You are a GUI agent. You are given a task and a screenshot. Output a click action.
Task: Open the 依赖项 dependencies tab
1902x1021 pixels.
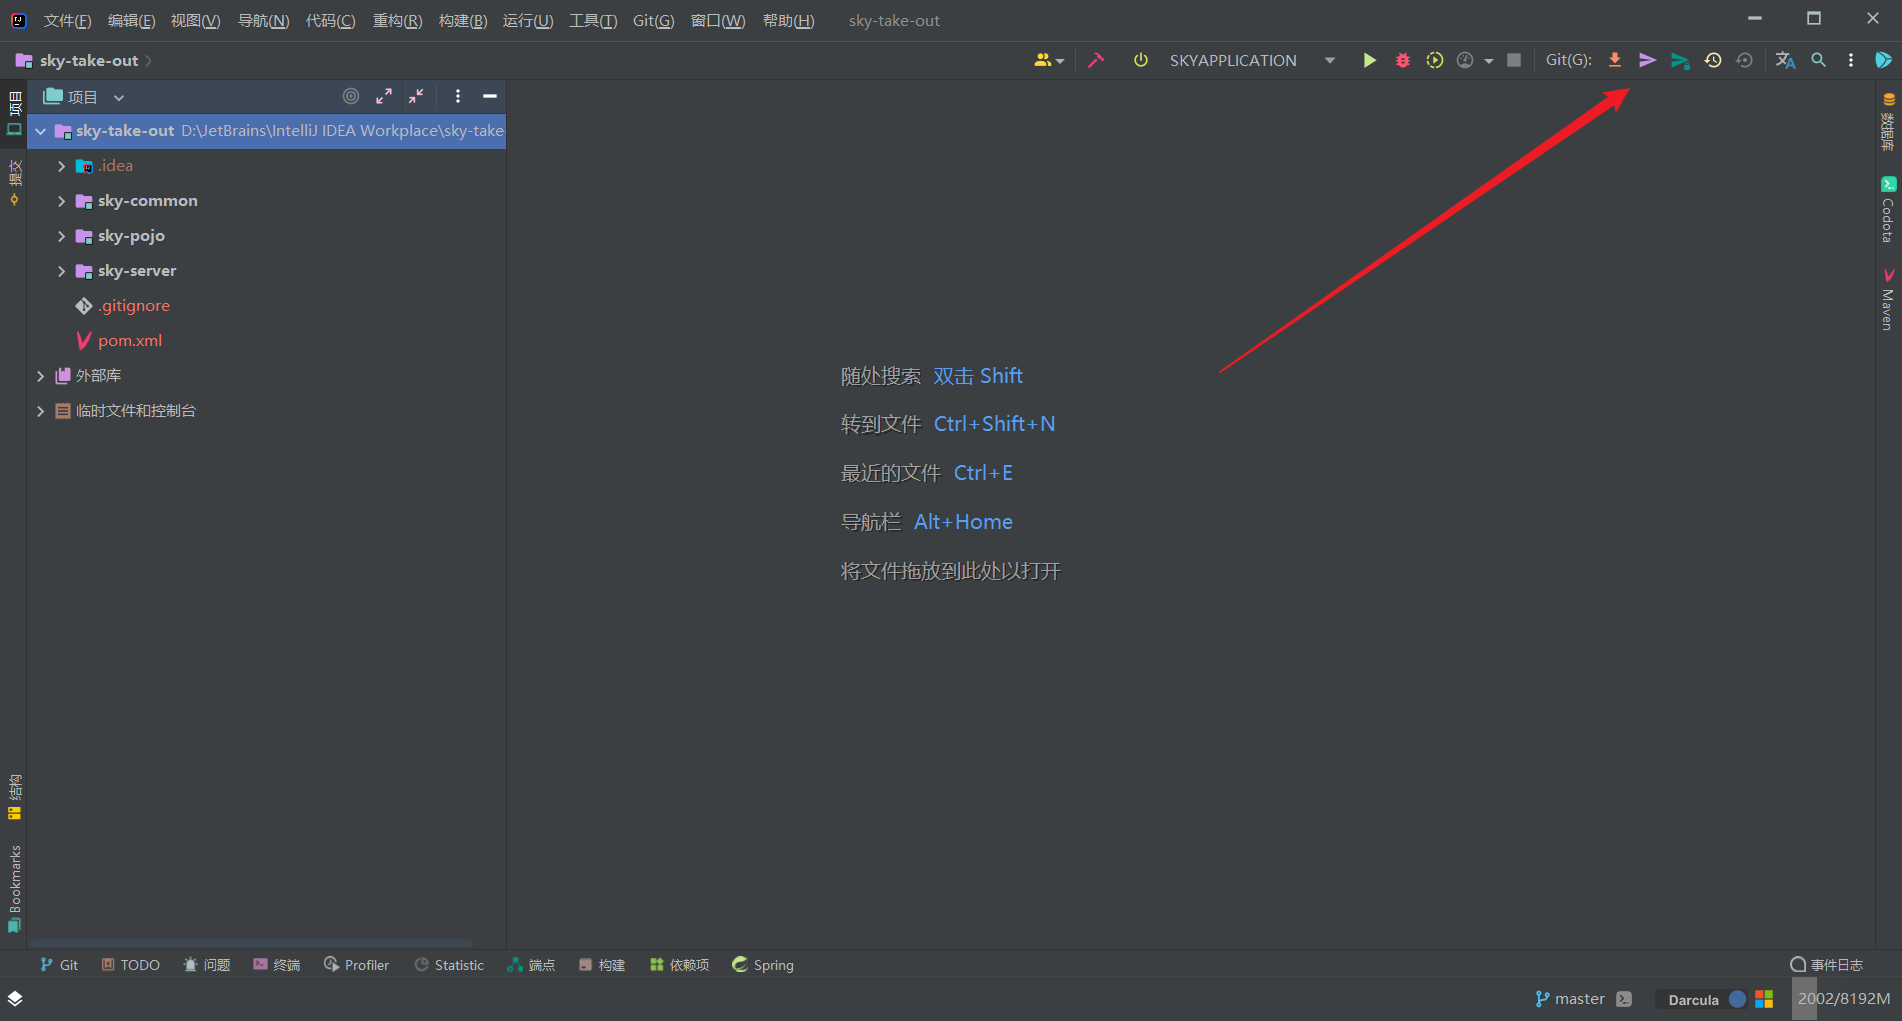[x=680, y=965]
